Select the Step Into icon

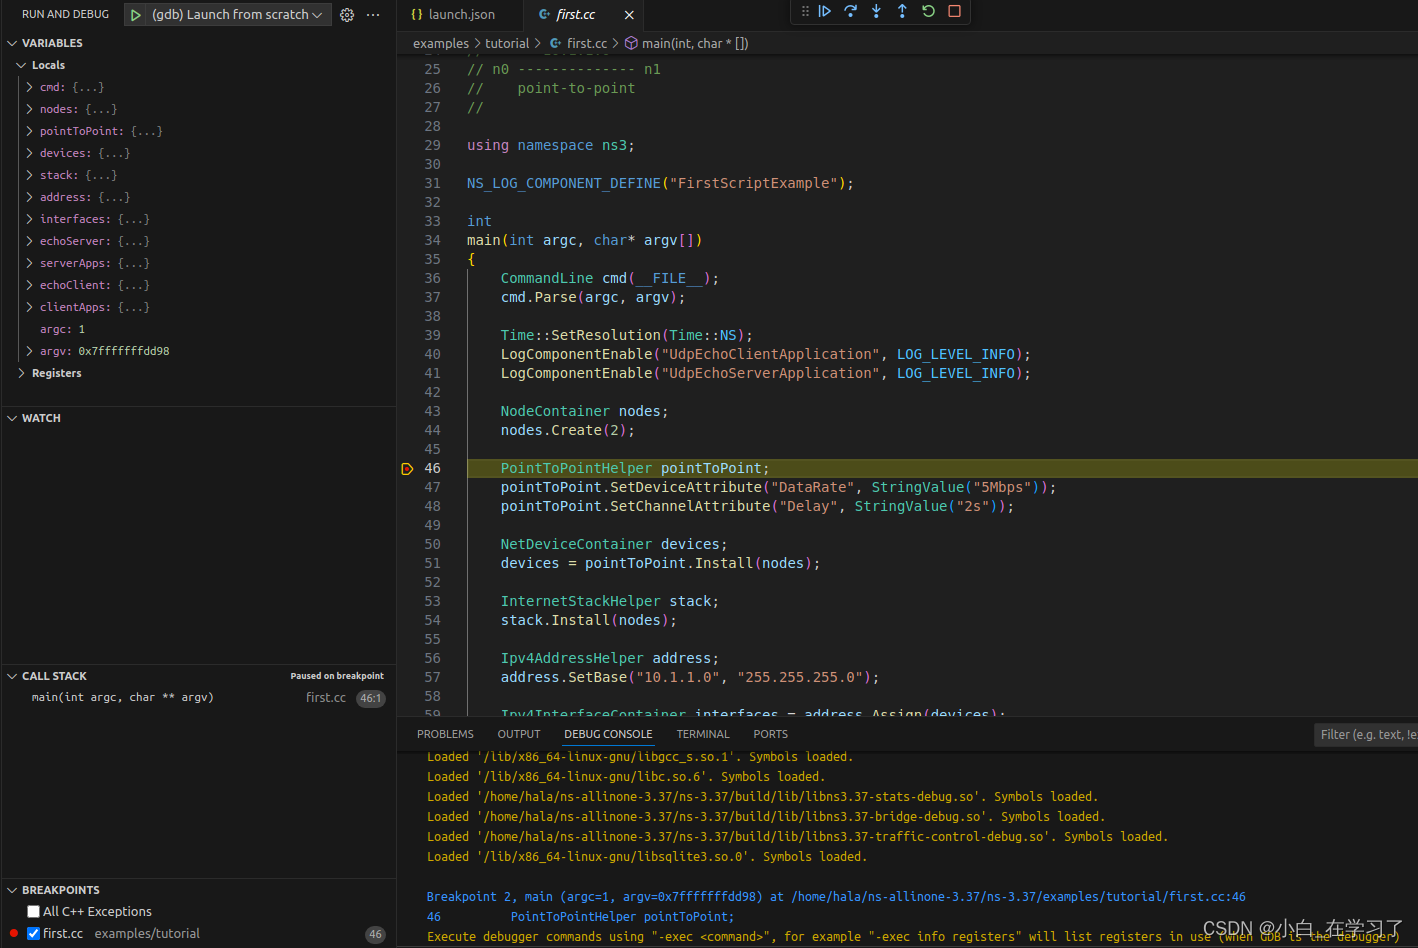coord(875,12)
